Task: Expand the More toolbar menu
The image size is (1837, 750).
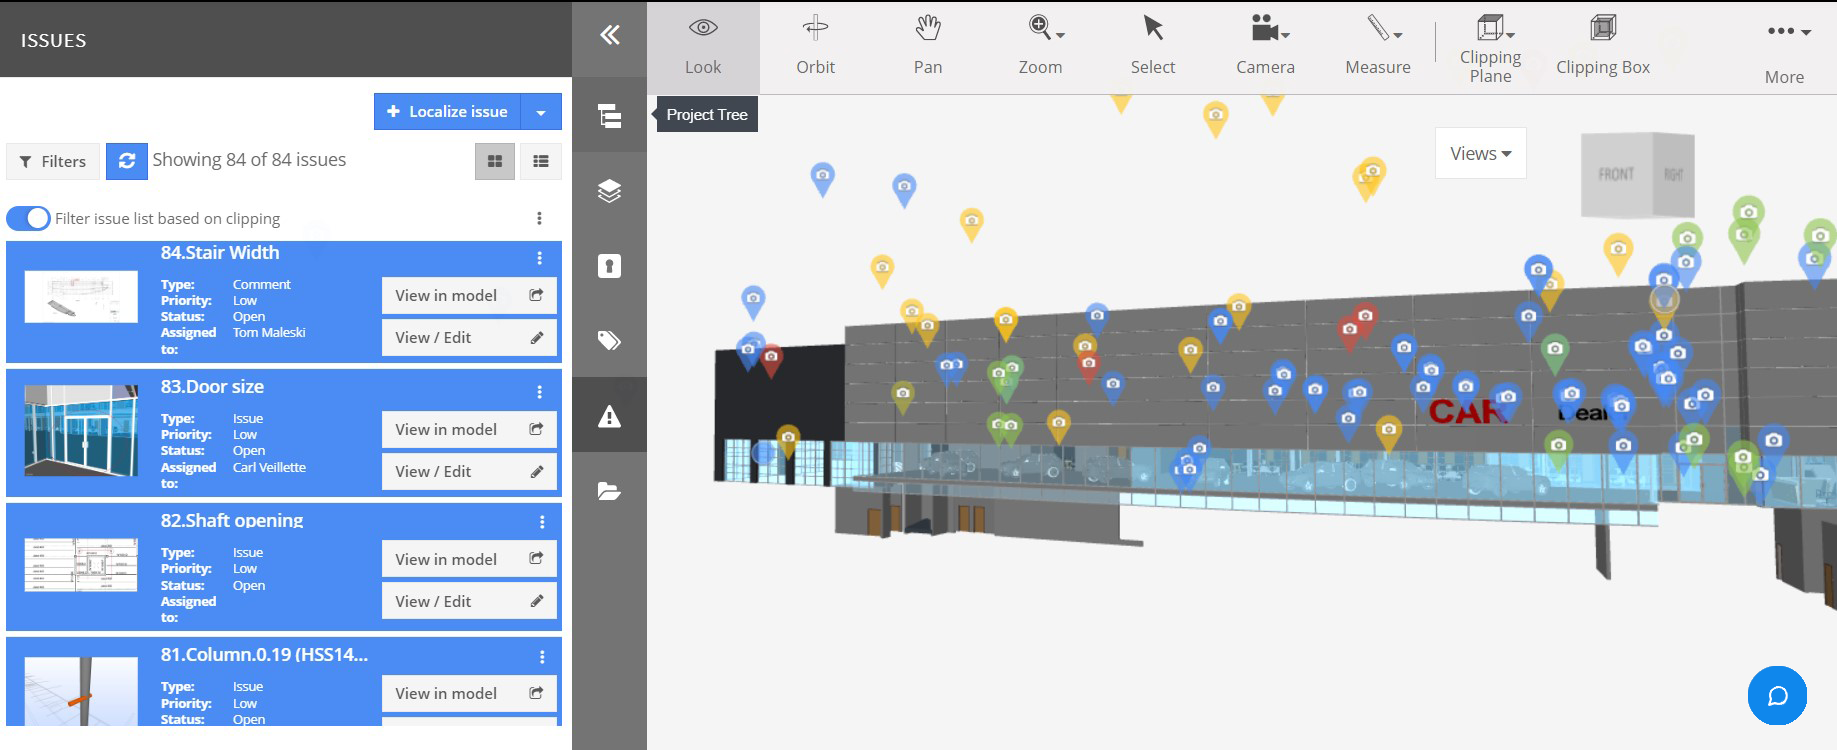Action: (1786, 46)
